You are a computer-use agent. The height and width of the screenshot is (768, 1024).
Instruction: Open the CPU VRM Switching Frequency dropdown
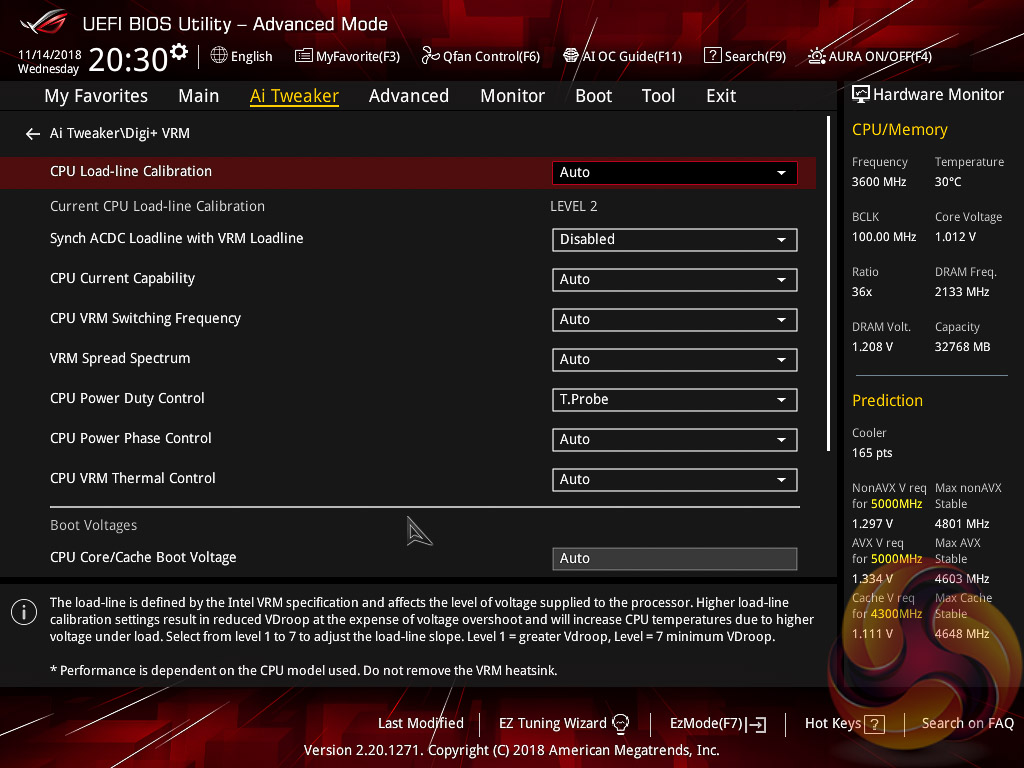(674, 320)
